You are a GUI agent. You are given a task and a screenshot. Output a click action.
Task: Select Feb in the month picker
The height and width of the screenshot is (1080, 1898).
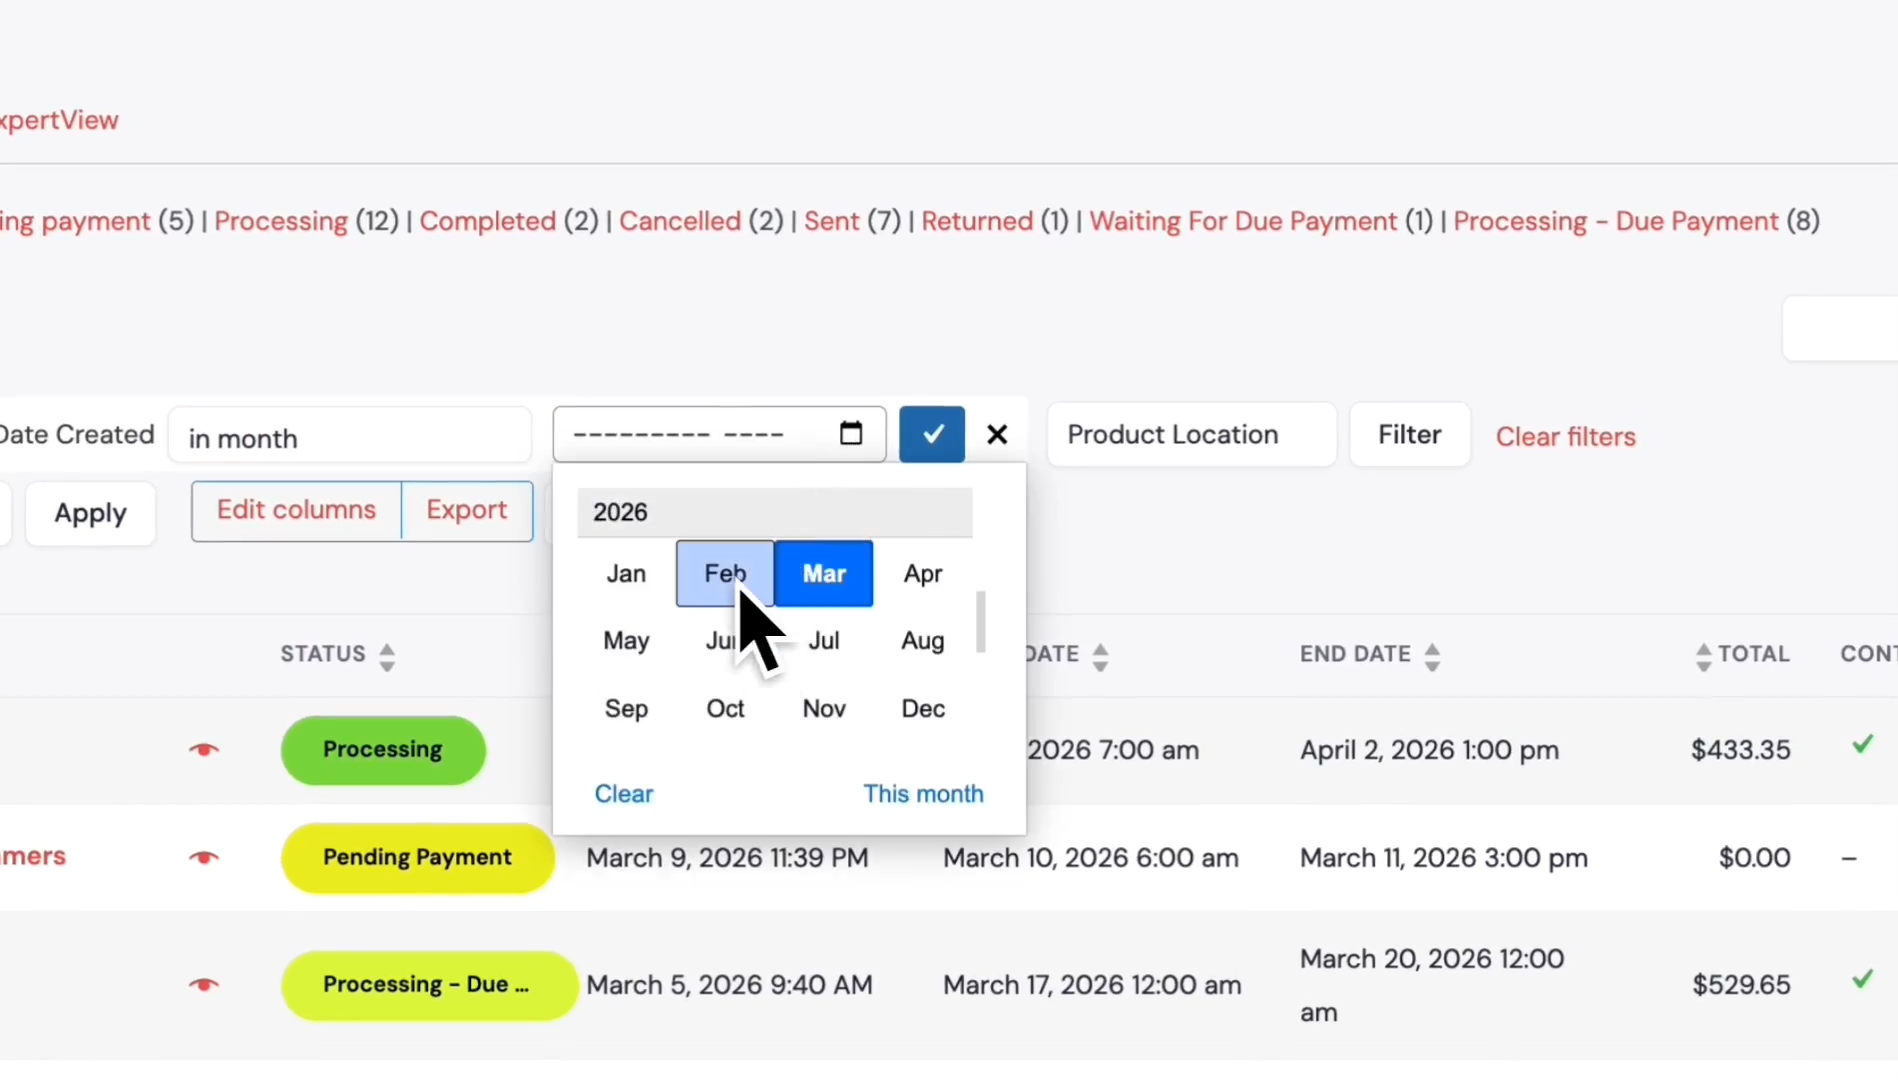[x=725, y=573]
